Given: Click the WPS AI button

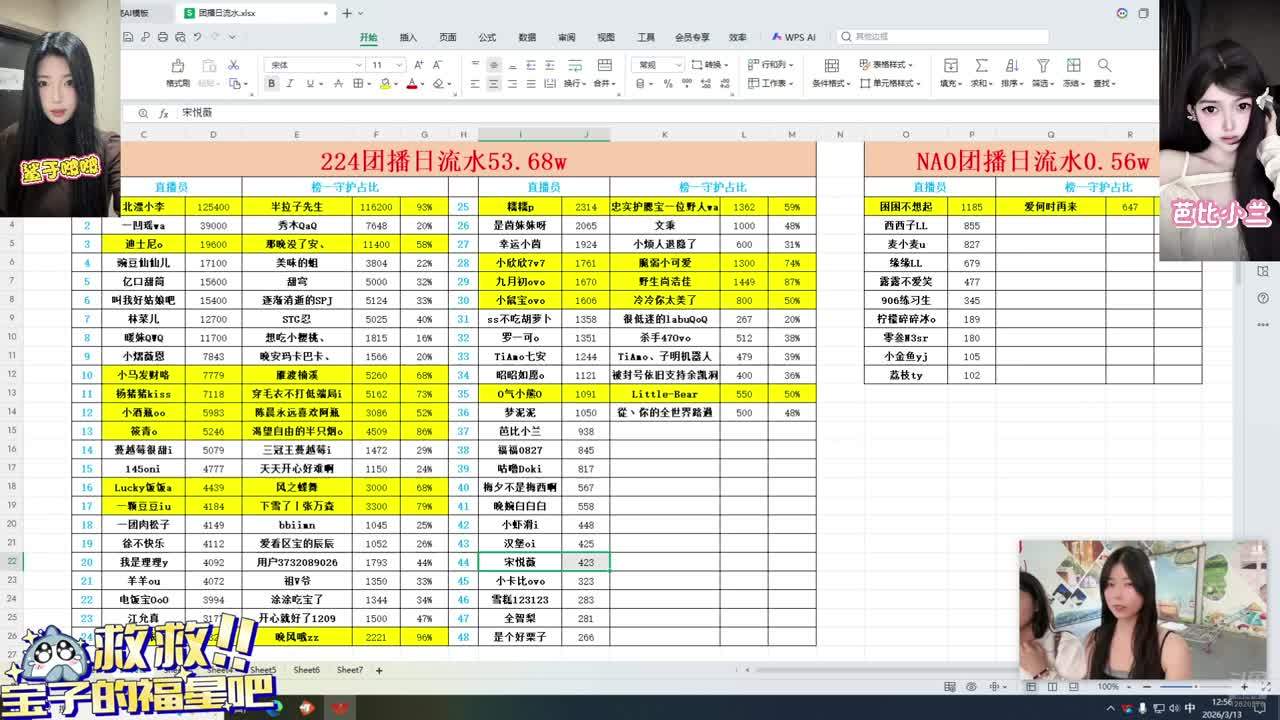Looking at the screenshot, I should [793, 37].
